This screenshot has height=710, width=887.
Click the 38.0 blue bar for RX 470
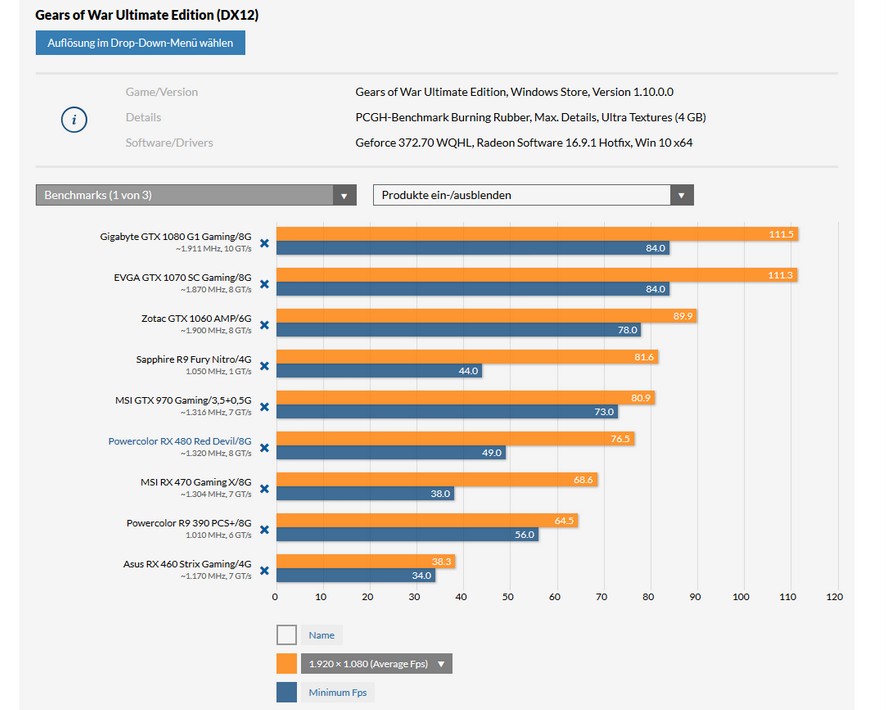point(365,494)
